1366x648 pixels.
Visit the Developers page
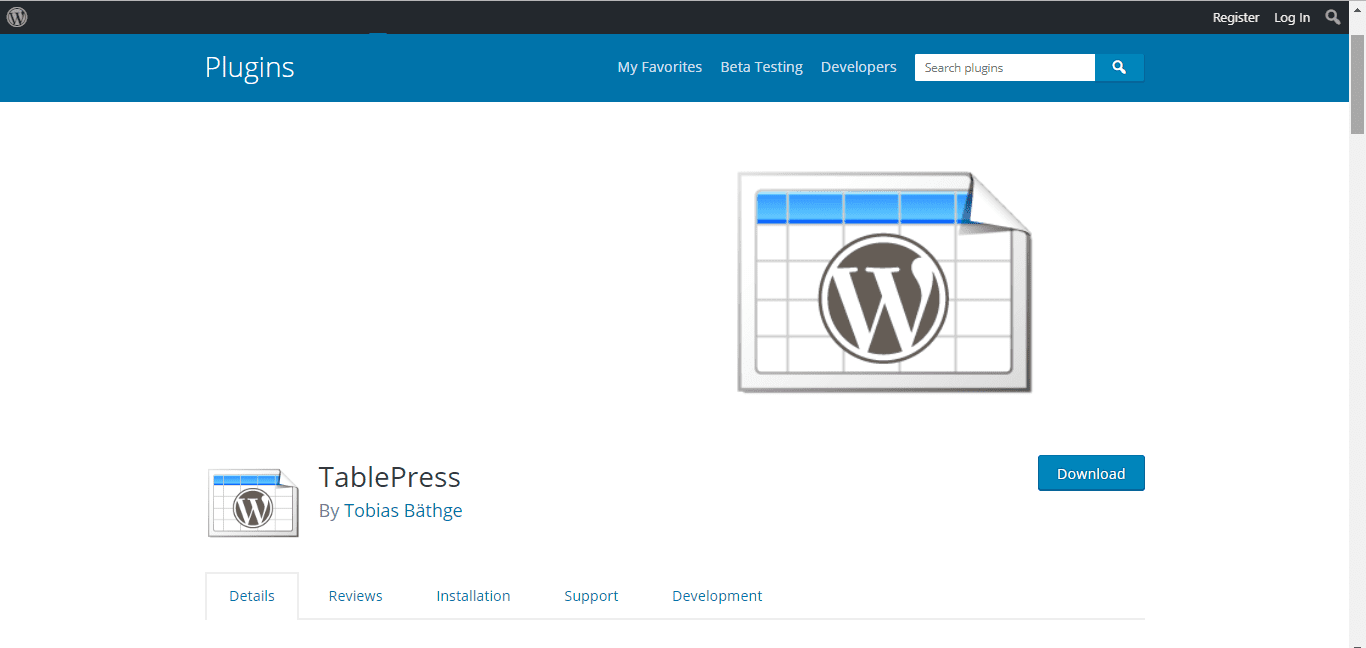coord(858,67)
